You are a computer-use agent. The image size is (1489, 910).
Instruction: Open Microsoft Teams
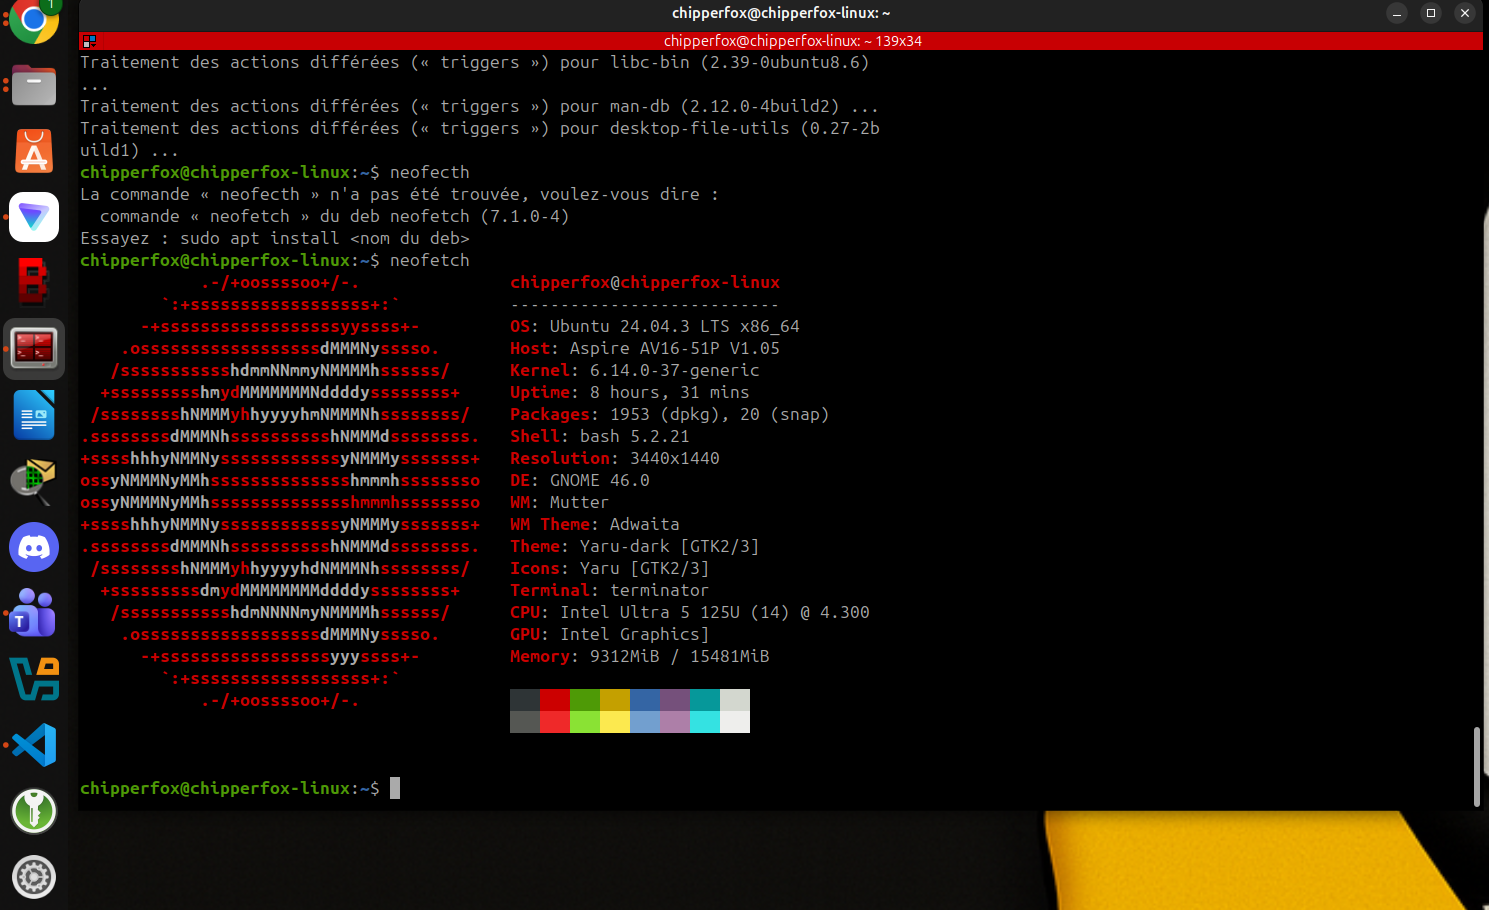33,613
